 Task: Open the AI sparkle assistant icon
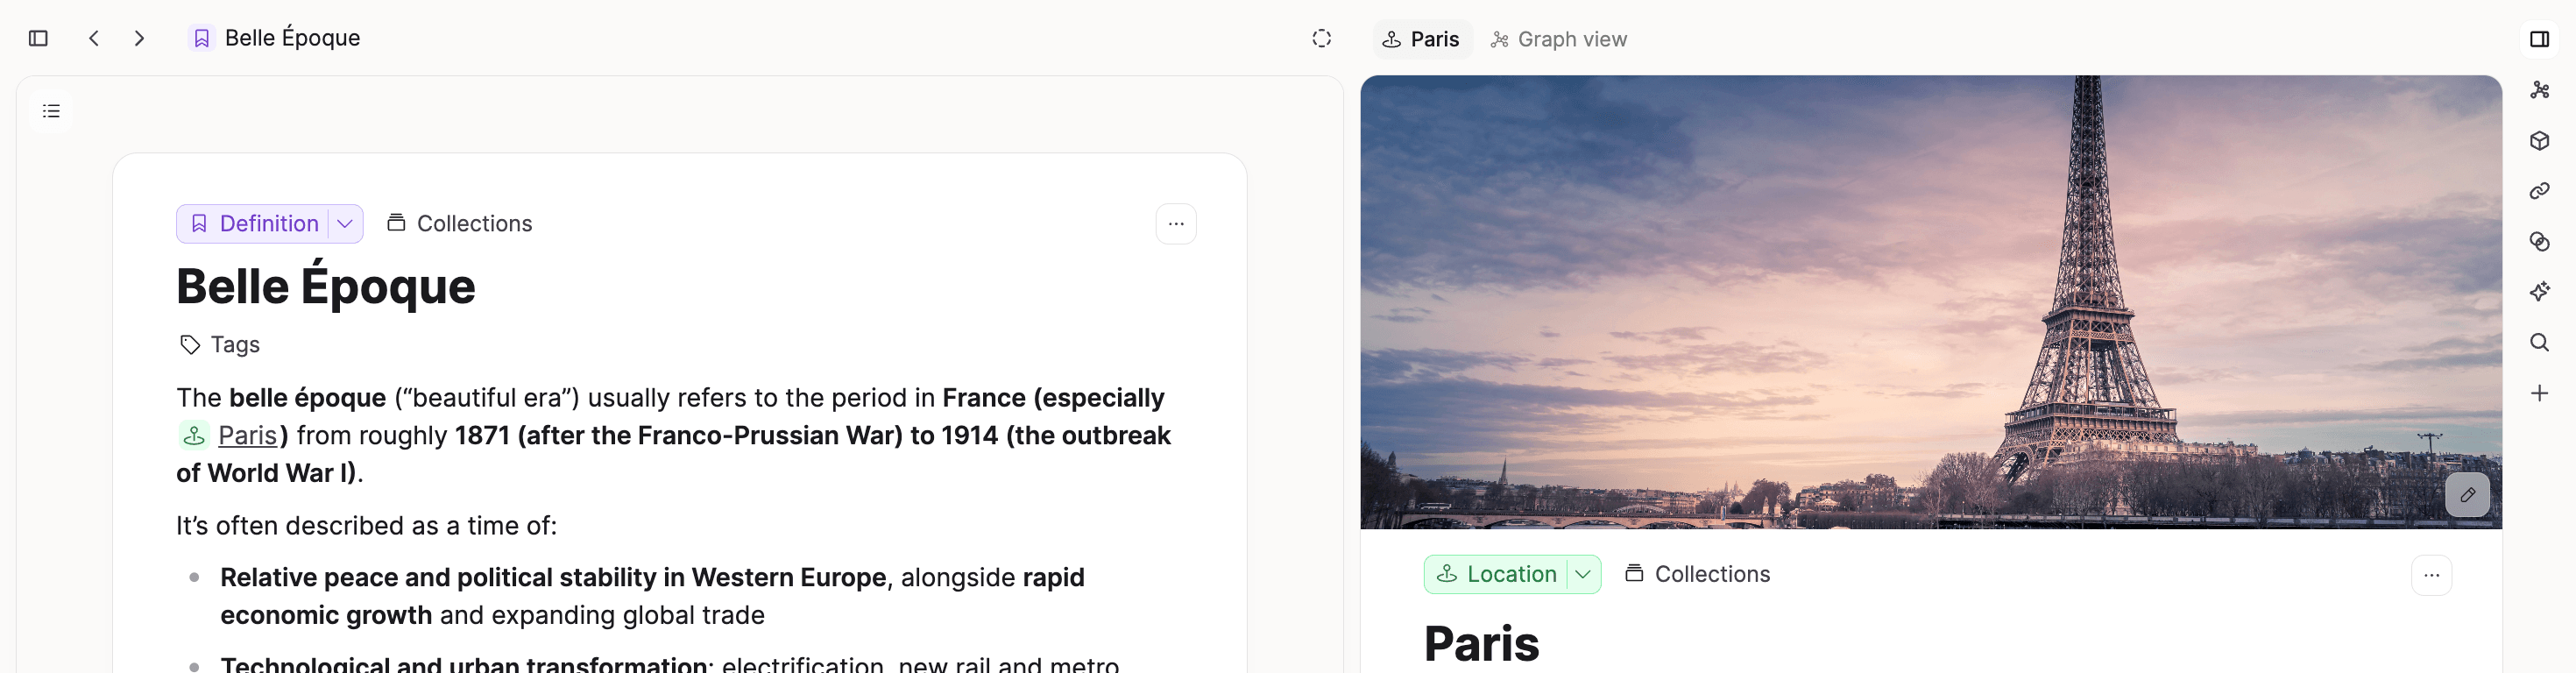point(2539,292)
